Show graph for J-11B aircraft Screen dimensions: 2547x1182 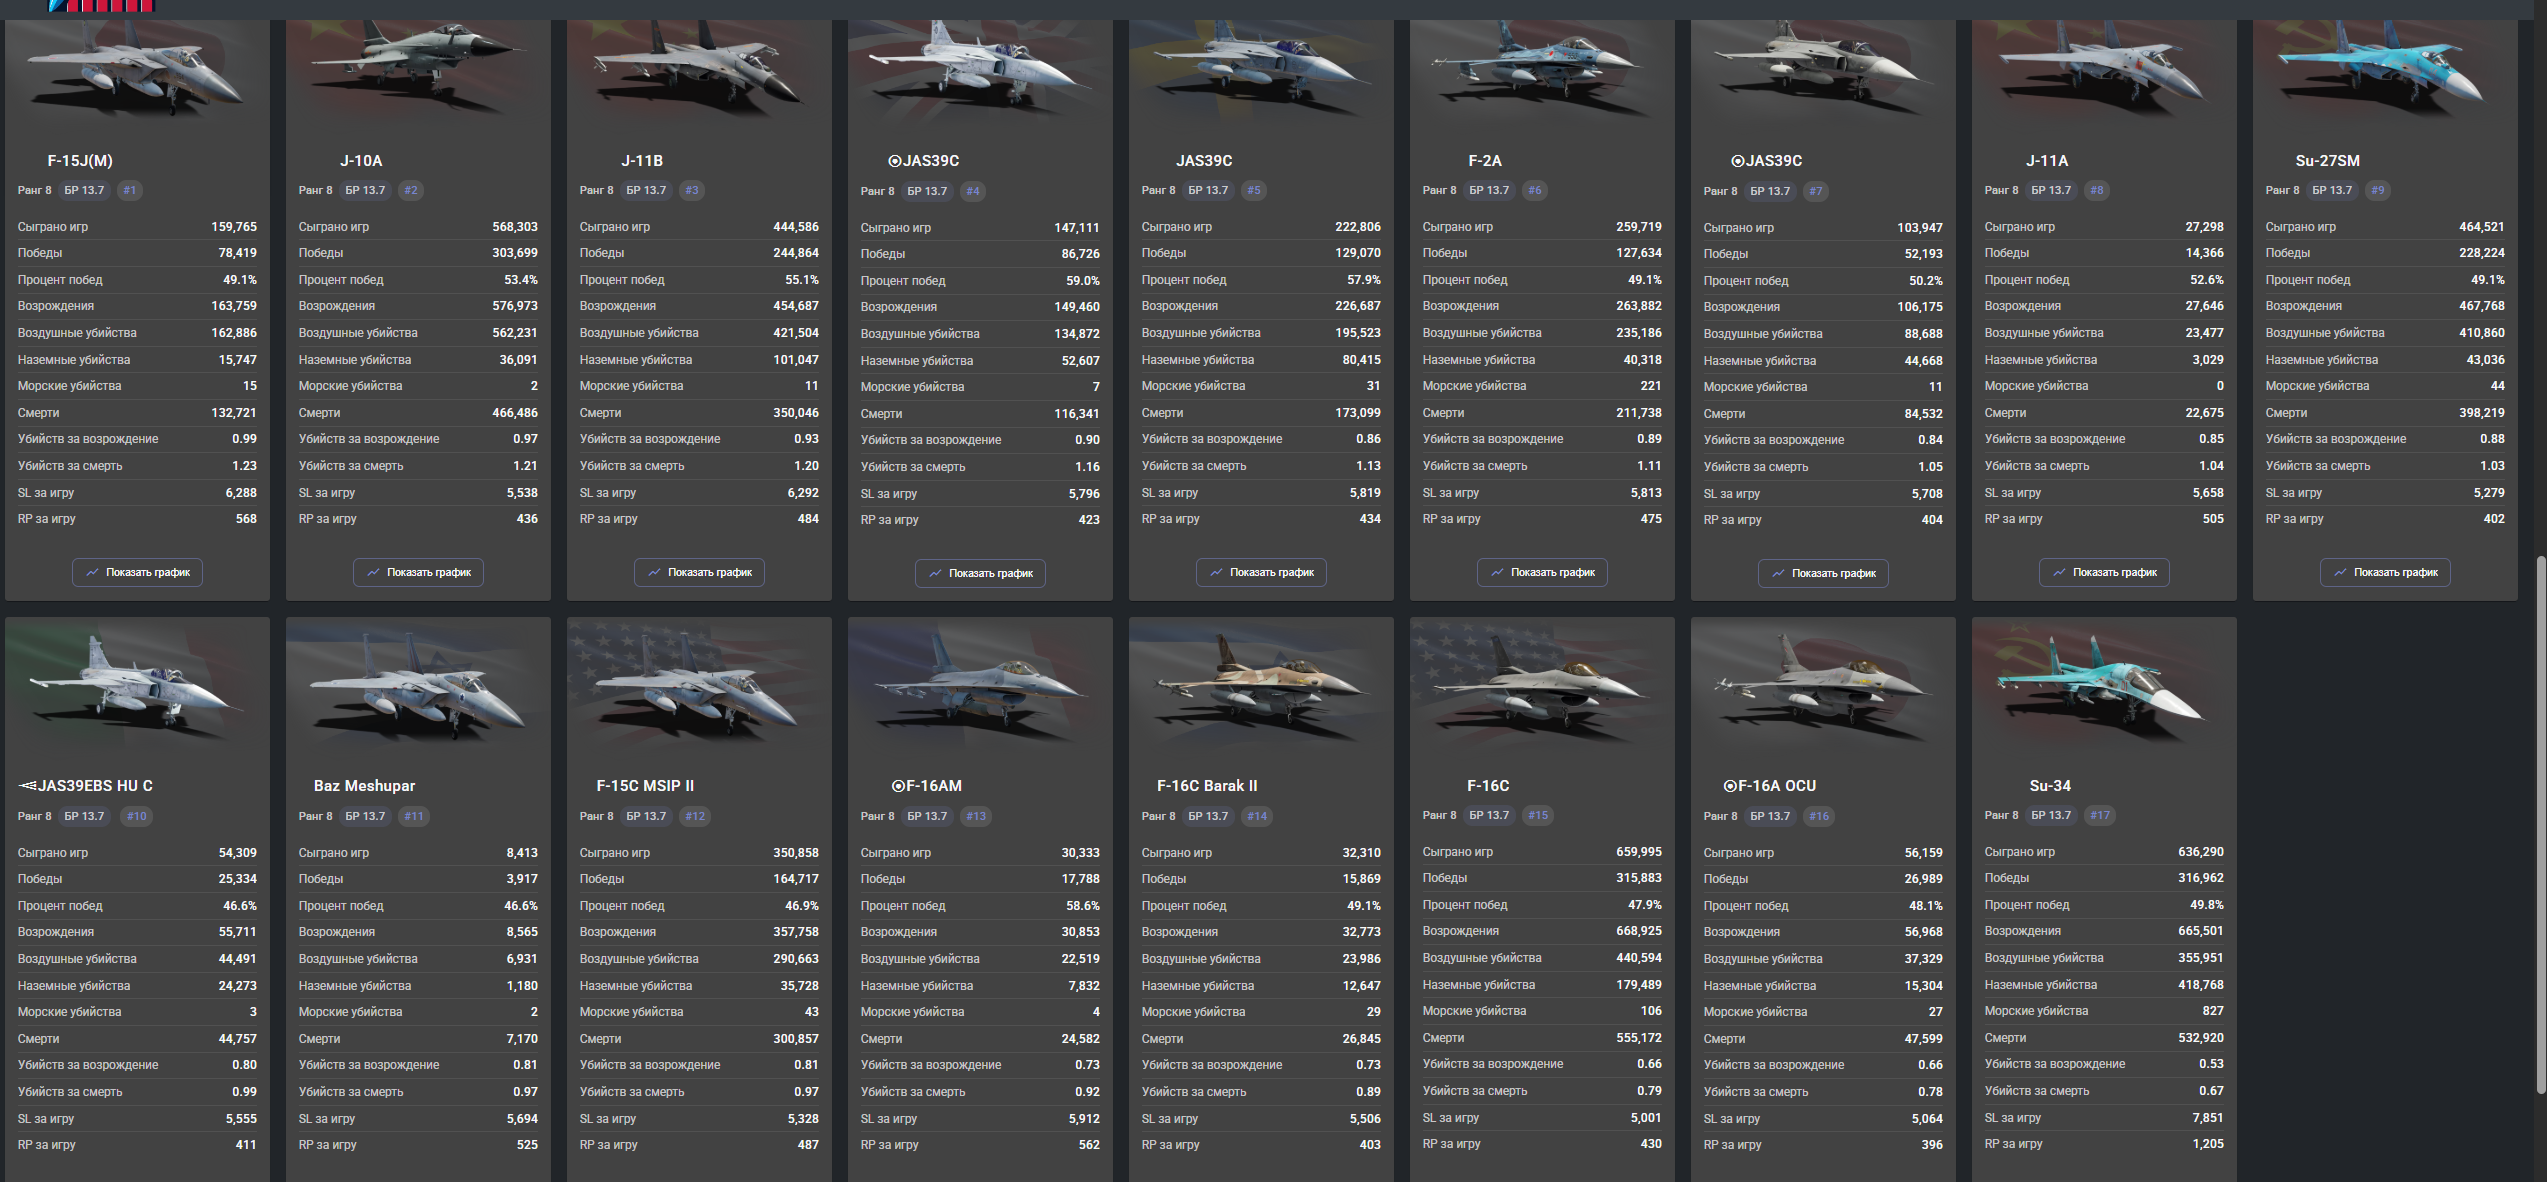pyautogui.click(x=699, y=573)
